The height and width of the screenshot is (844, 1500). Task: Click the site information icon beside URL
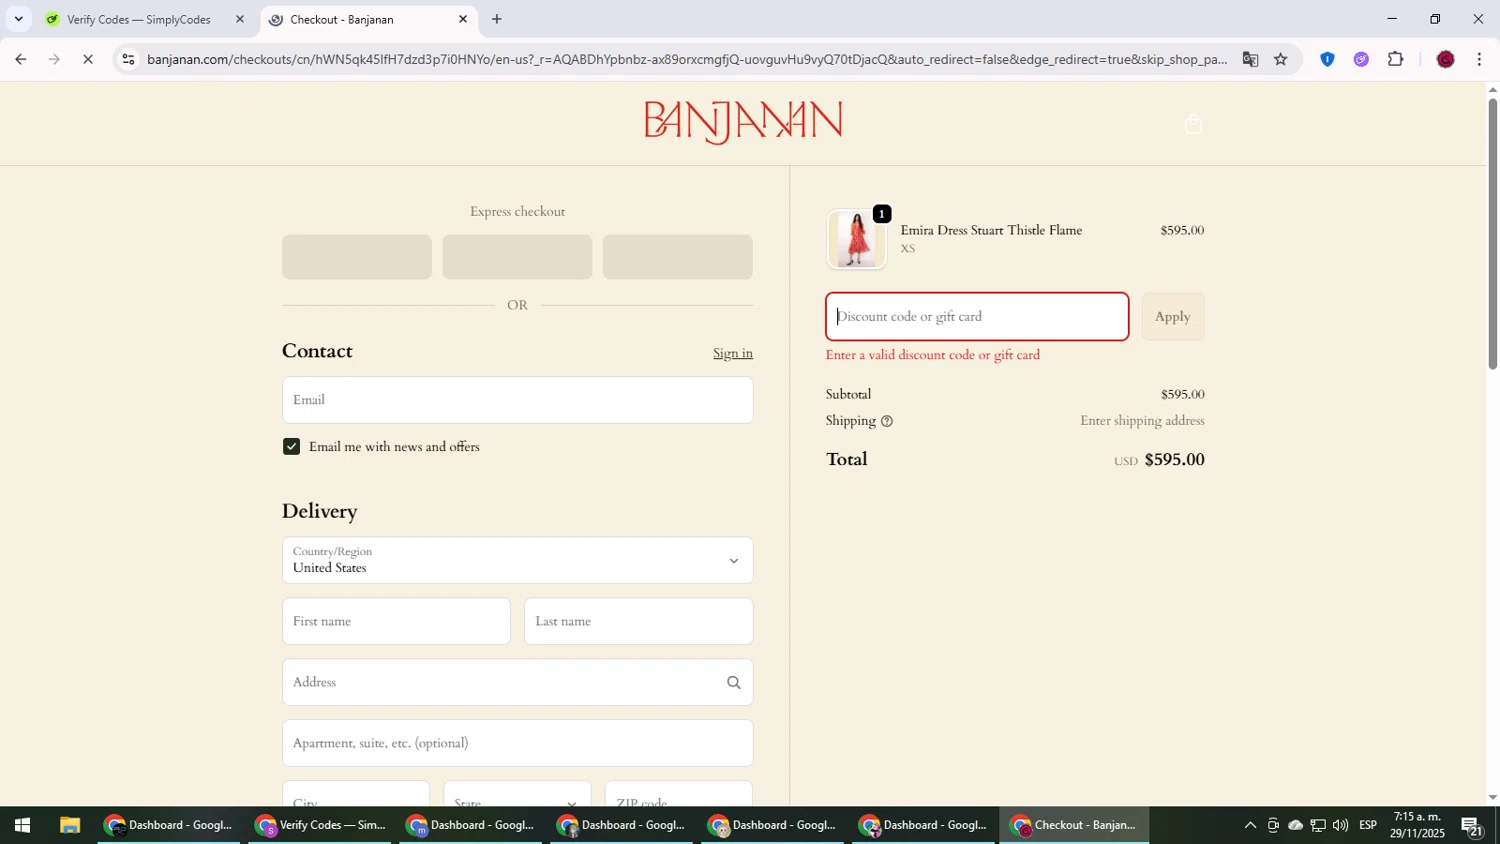[x=128, y=59]
